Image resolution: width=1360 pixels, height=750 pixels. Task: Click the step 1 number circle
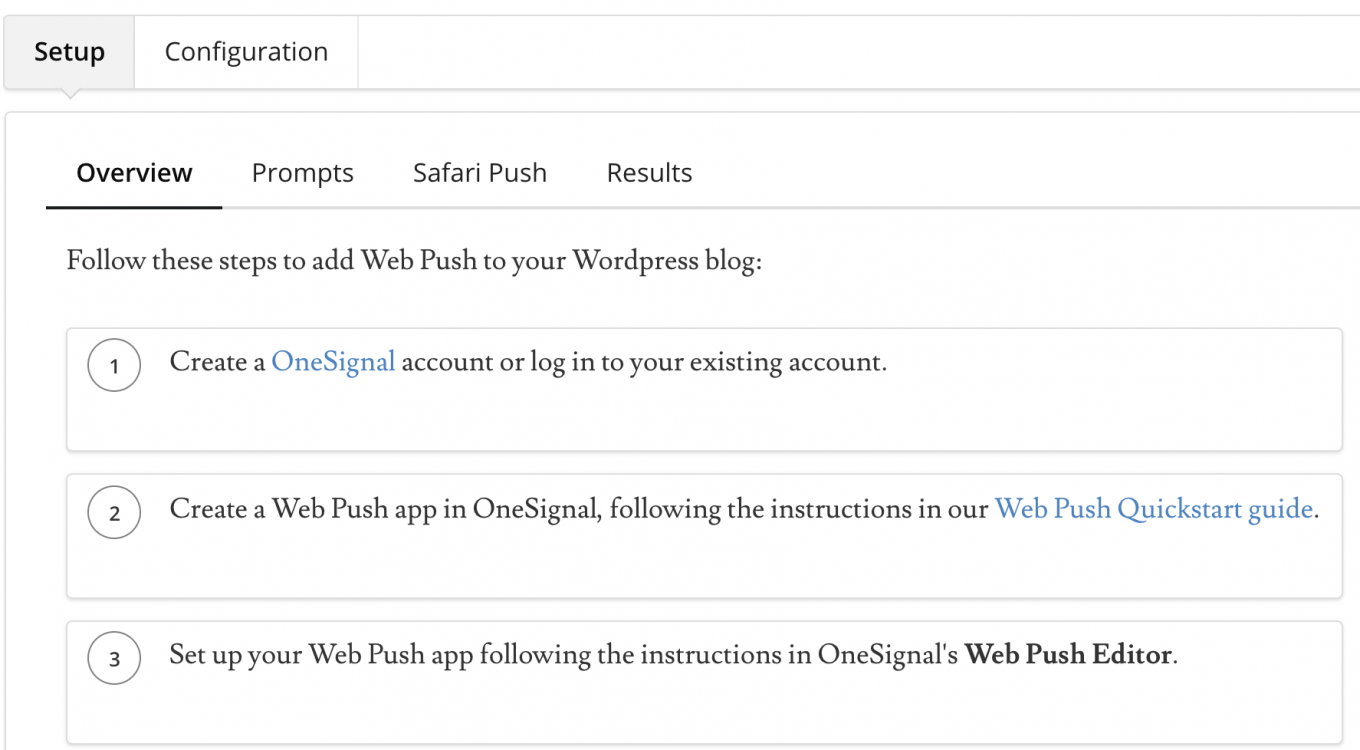point(114,366)
